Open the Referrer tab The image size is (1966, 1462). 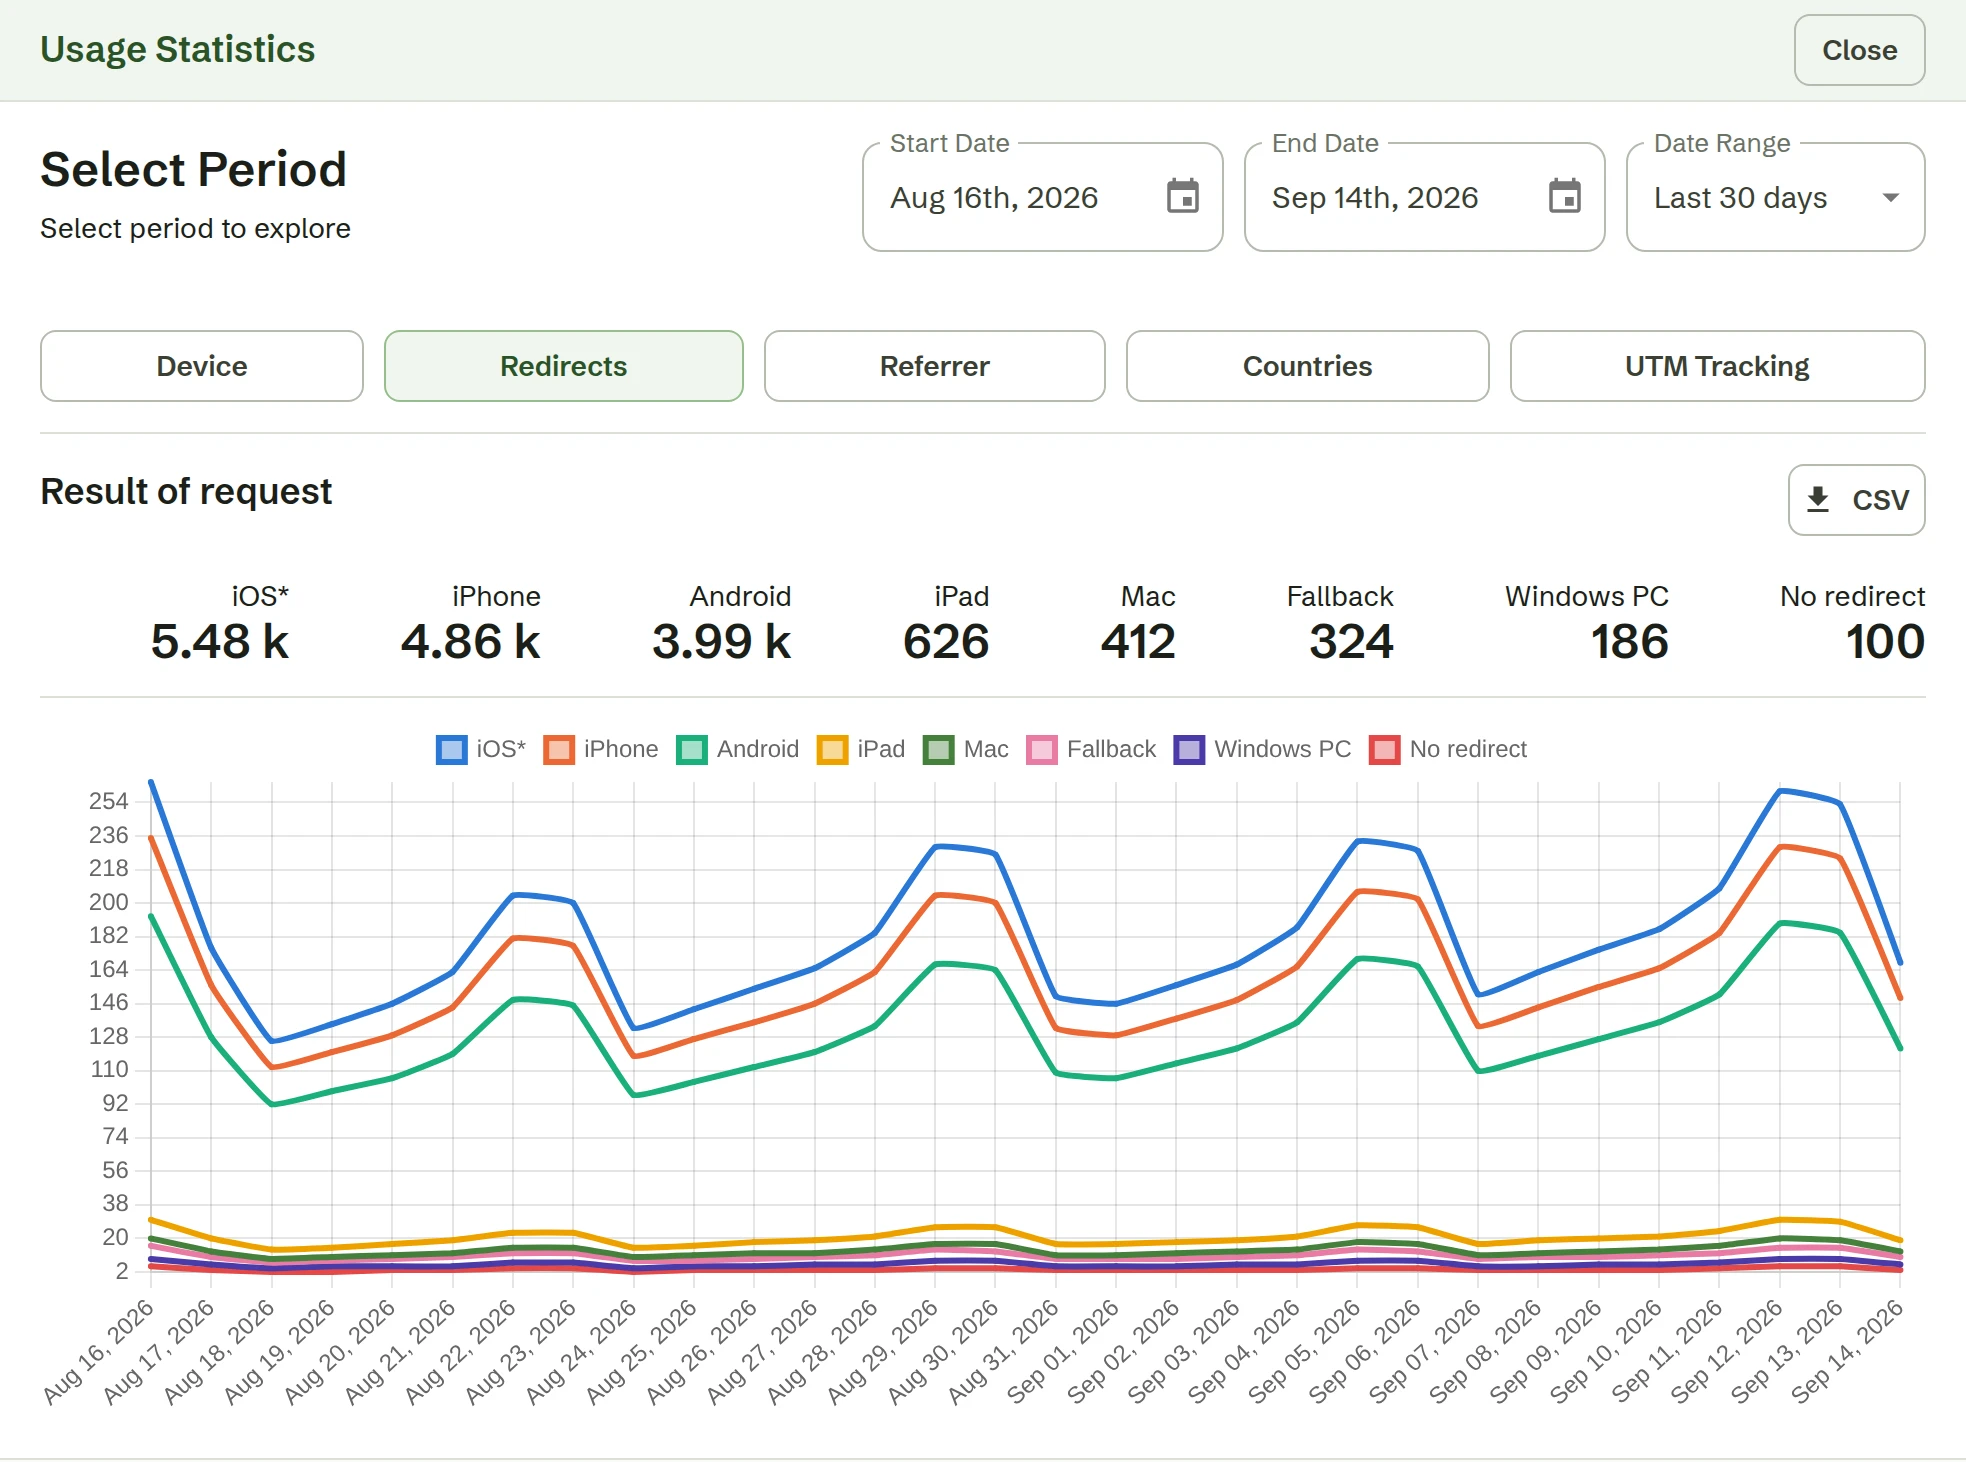pyautogui.click(x=935, y=366)
